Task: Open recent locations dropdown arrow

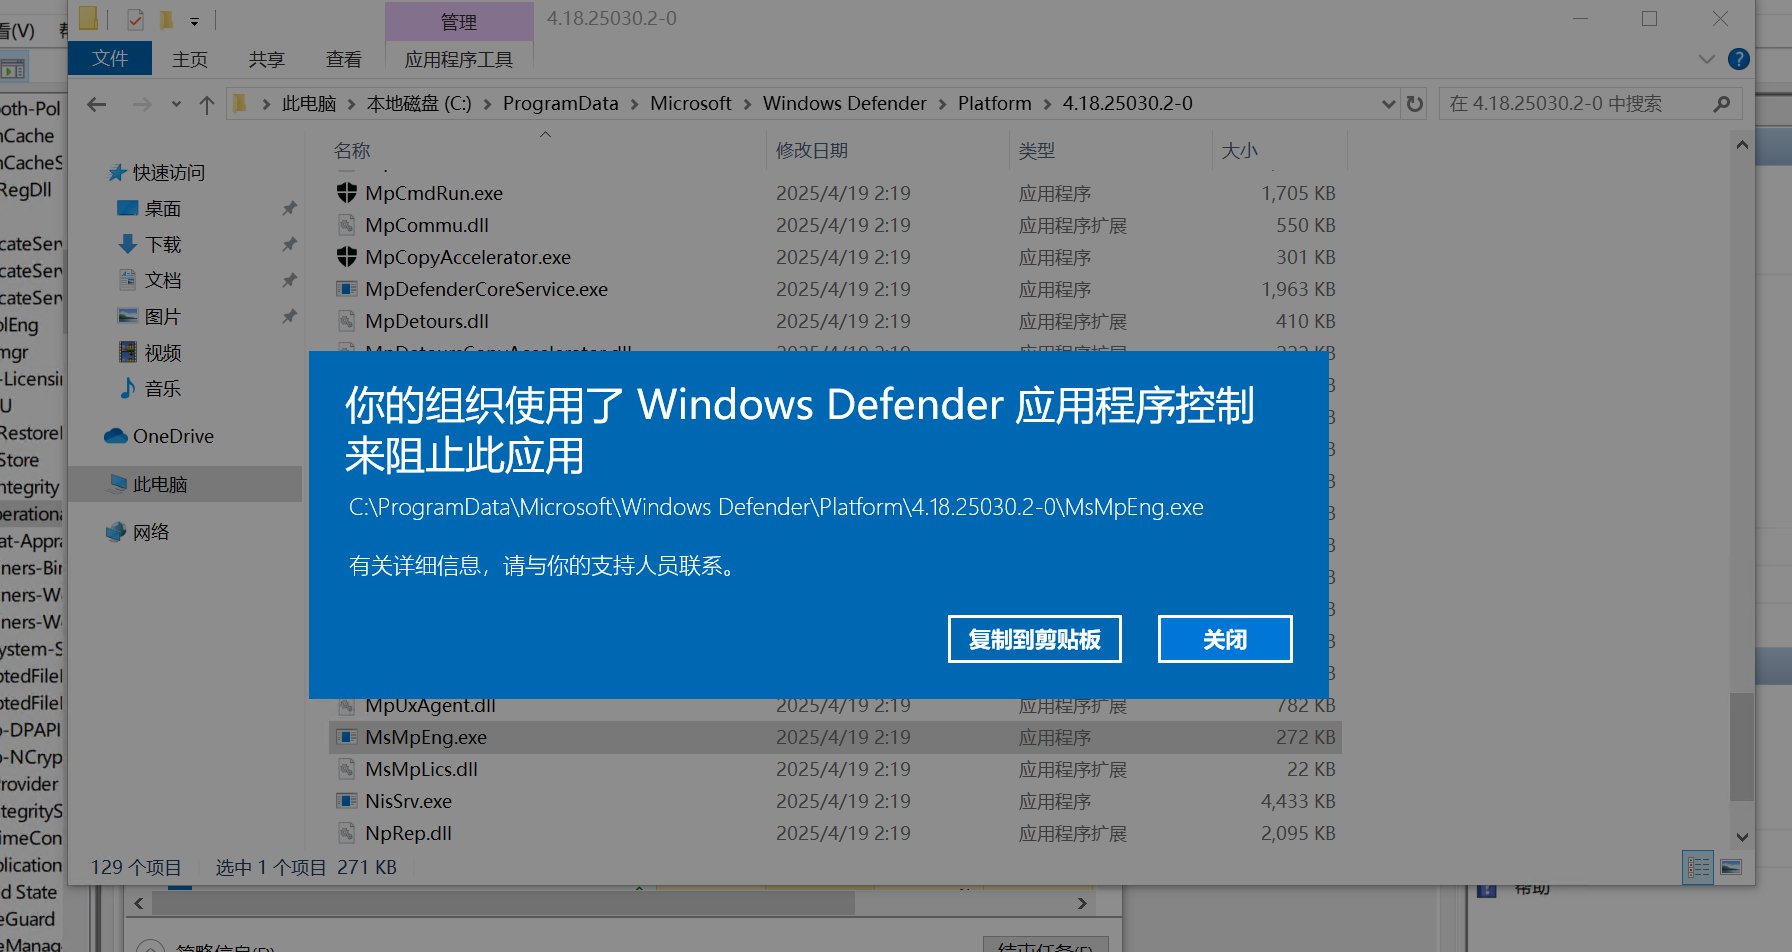Action: 176,104
